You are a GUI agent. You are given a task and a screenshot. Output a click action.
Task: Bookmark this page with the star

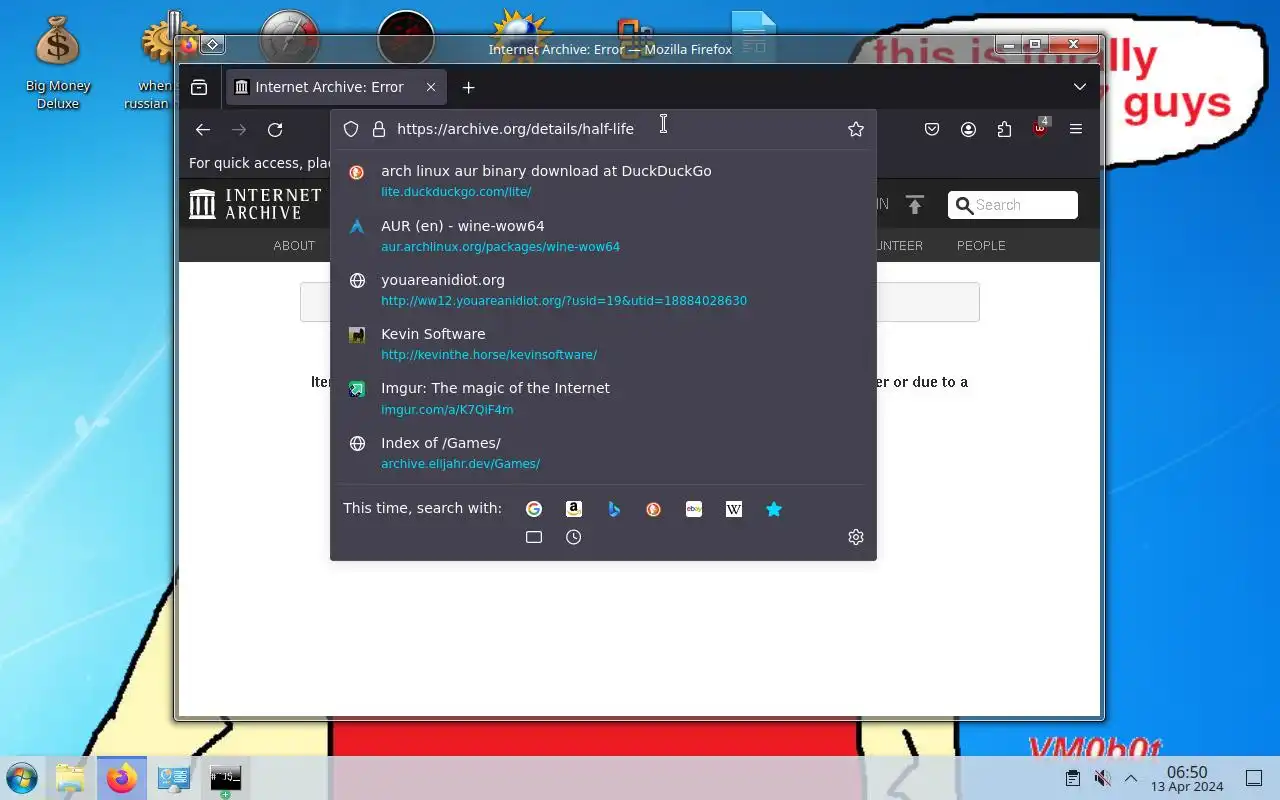[856, 129]
